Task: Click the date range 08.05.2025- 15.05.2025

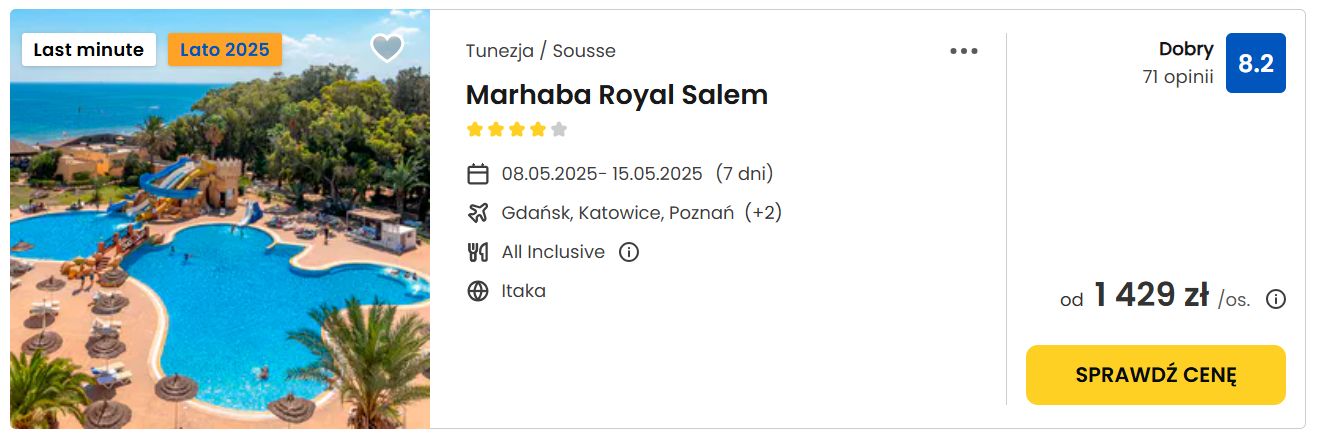Action: pyautogui.click(x=602, y=174)
